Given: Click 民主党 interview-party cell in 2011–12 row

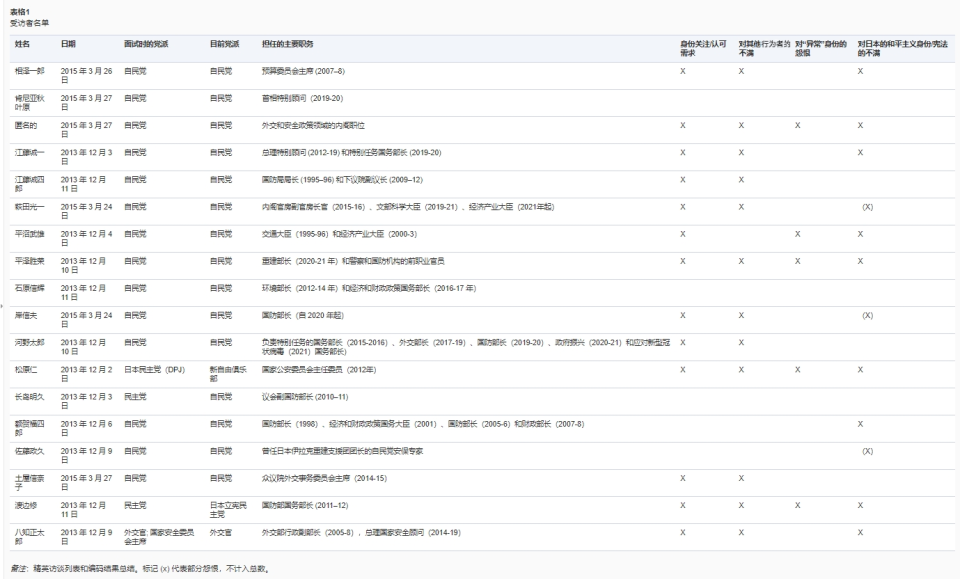Looking at the screenshot, I should [135, 505].
